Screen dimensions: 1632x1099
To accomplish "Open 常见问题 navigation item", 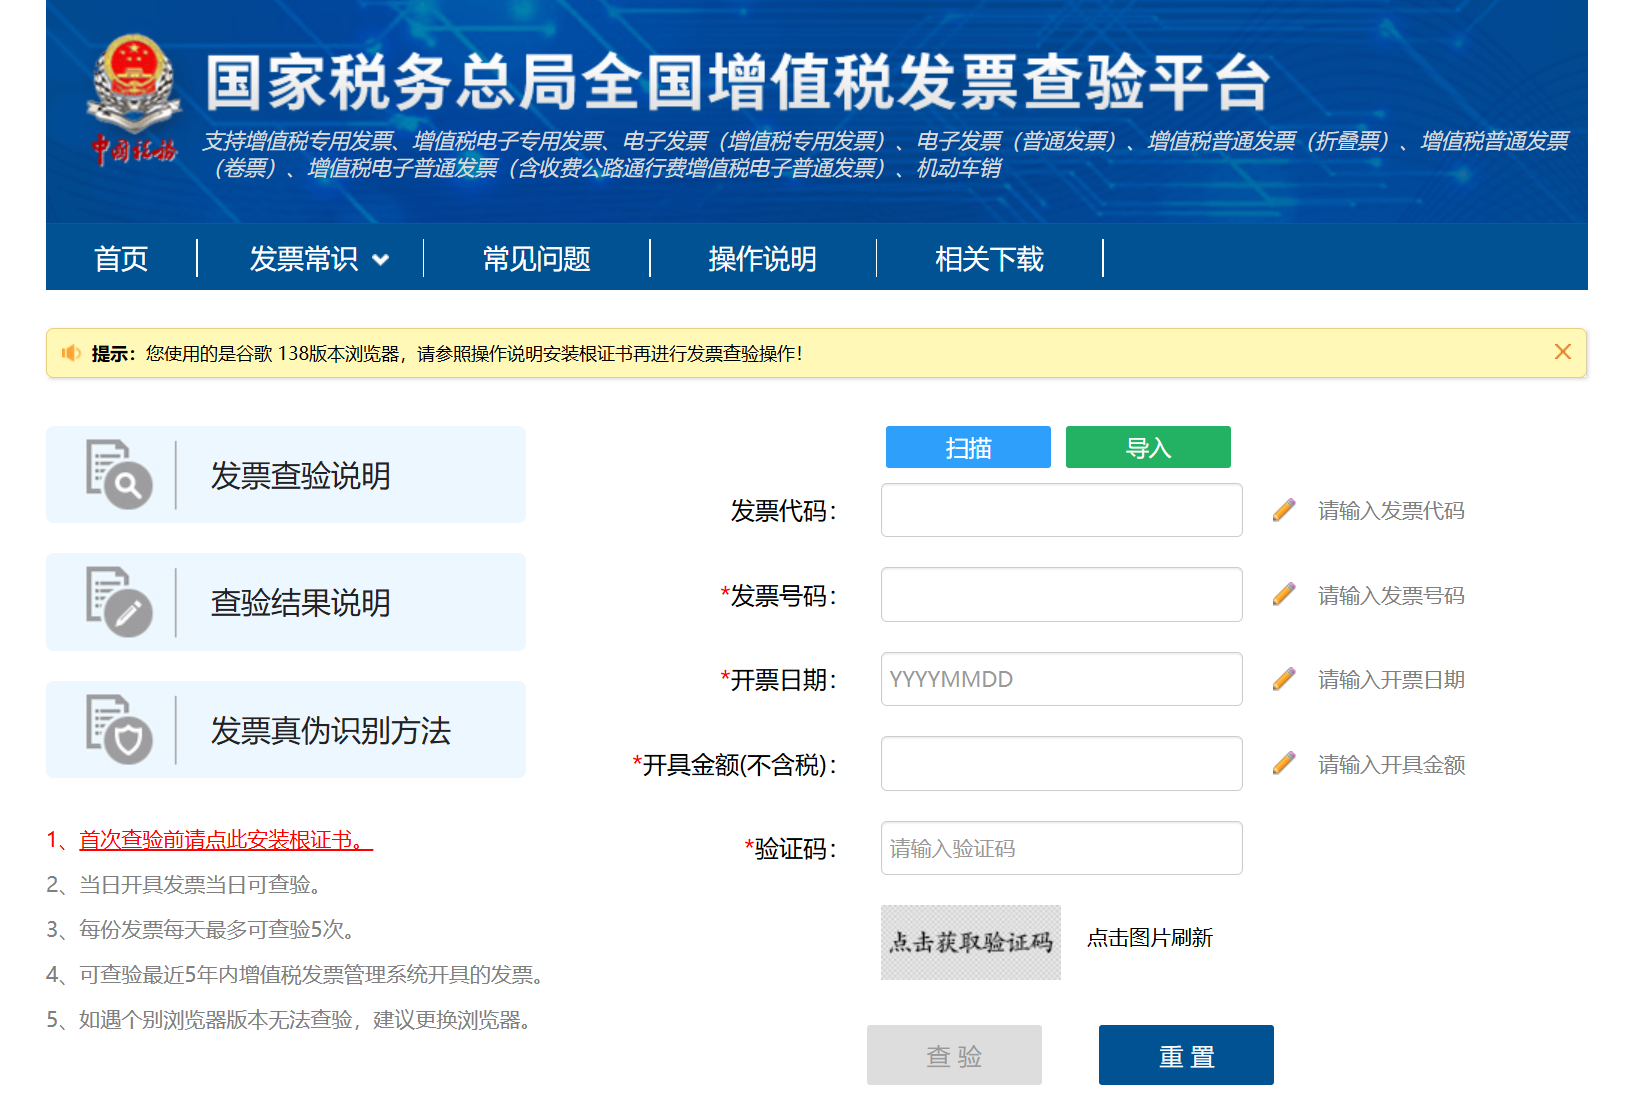I will point(536,259).
